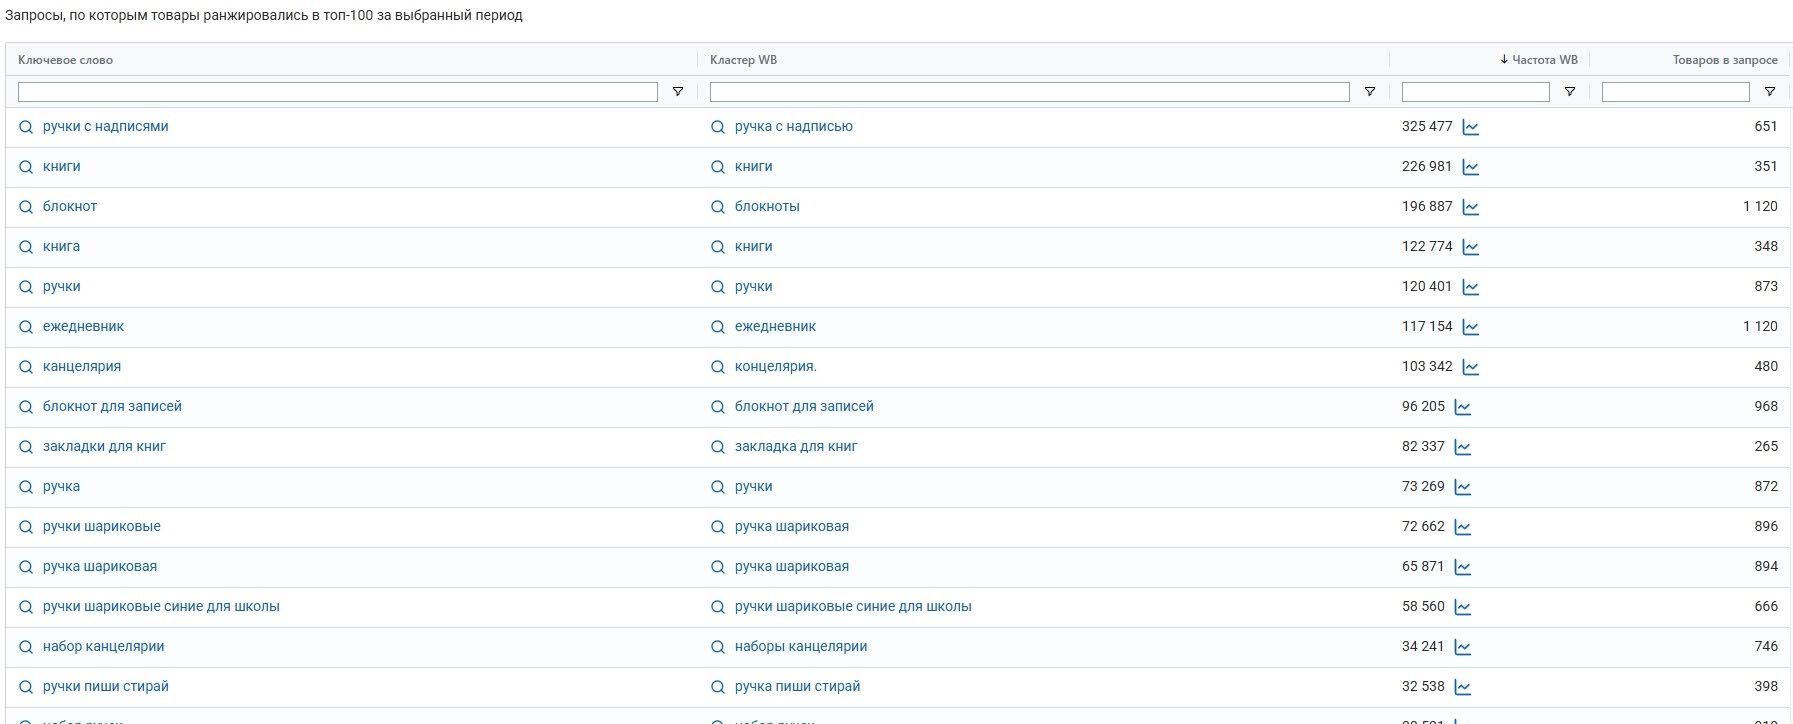Click search icon beside keyword «блокнот»
The height and width of the screenshot is (724, 1793).
[x=26, y=207]
